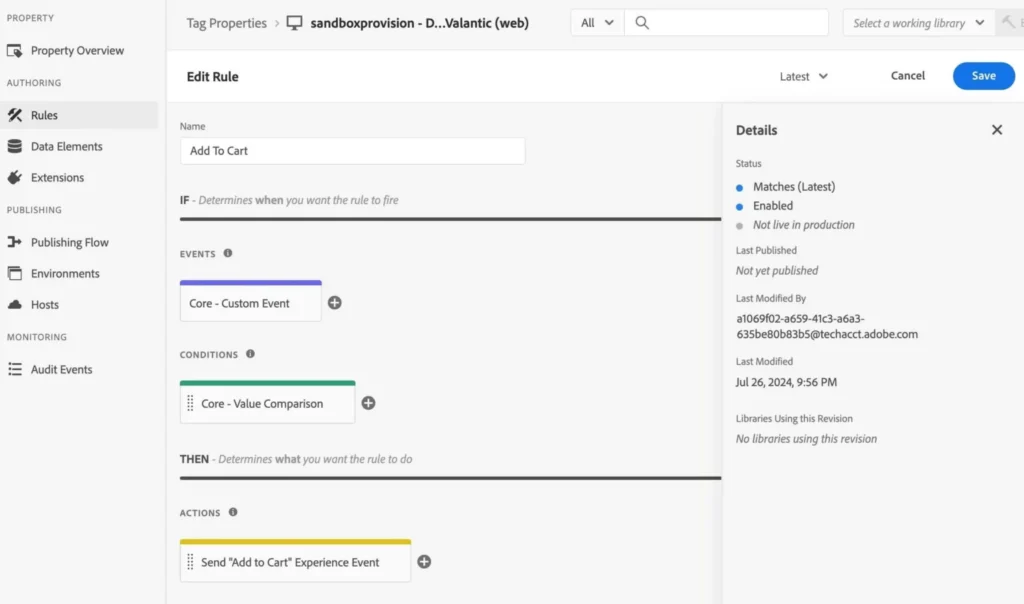This screenshot has height=604, width=1024.
Task: Close the Details panel
Action: (x=996, y=130)
